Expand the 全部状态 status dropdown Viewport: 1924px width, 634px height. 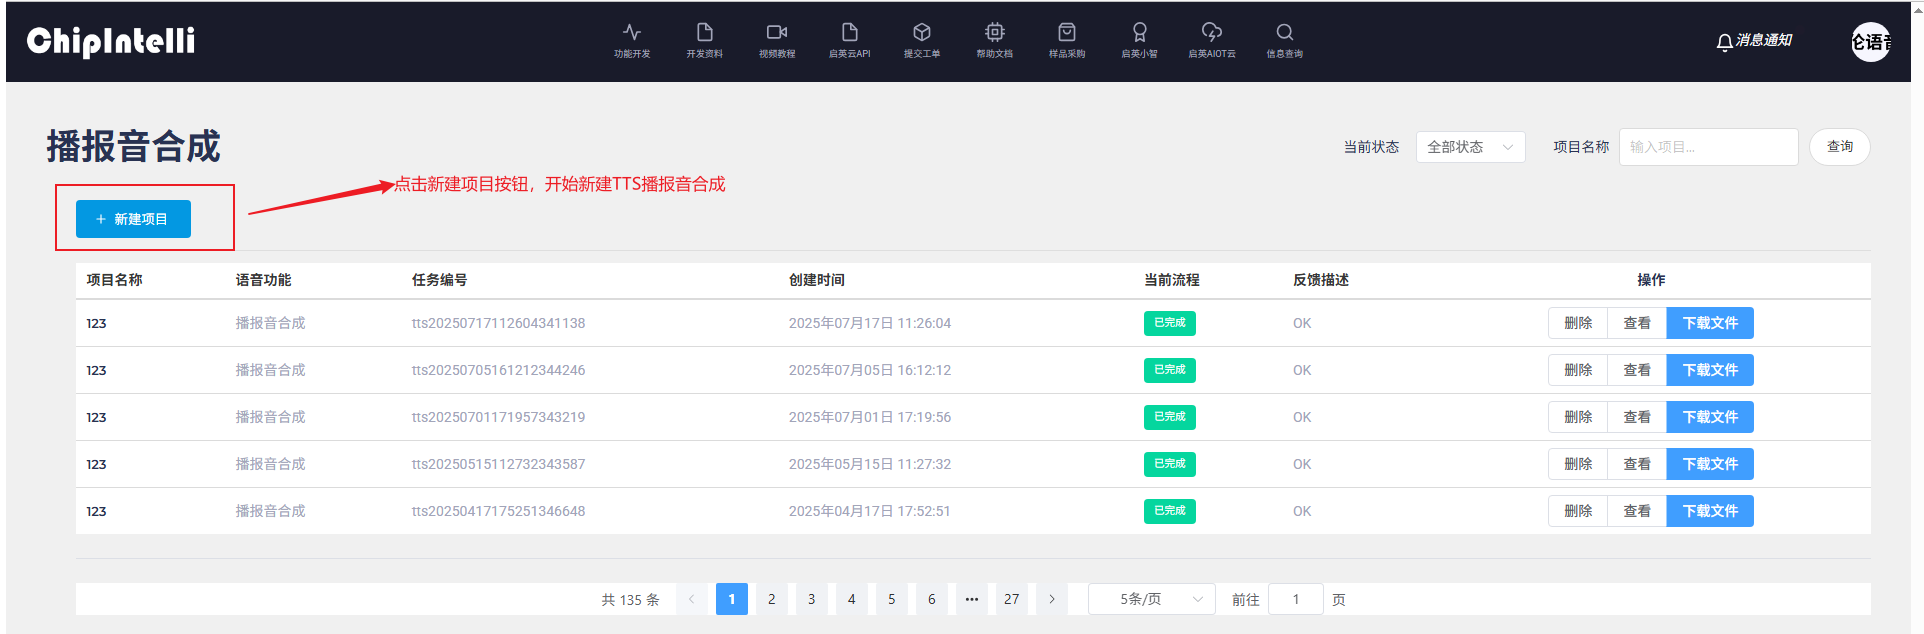point(1469,147)
